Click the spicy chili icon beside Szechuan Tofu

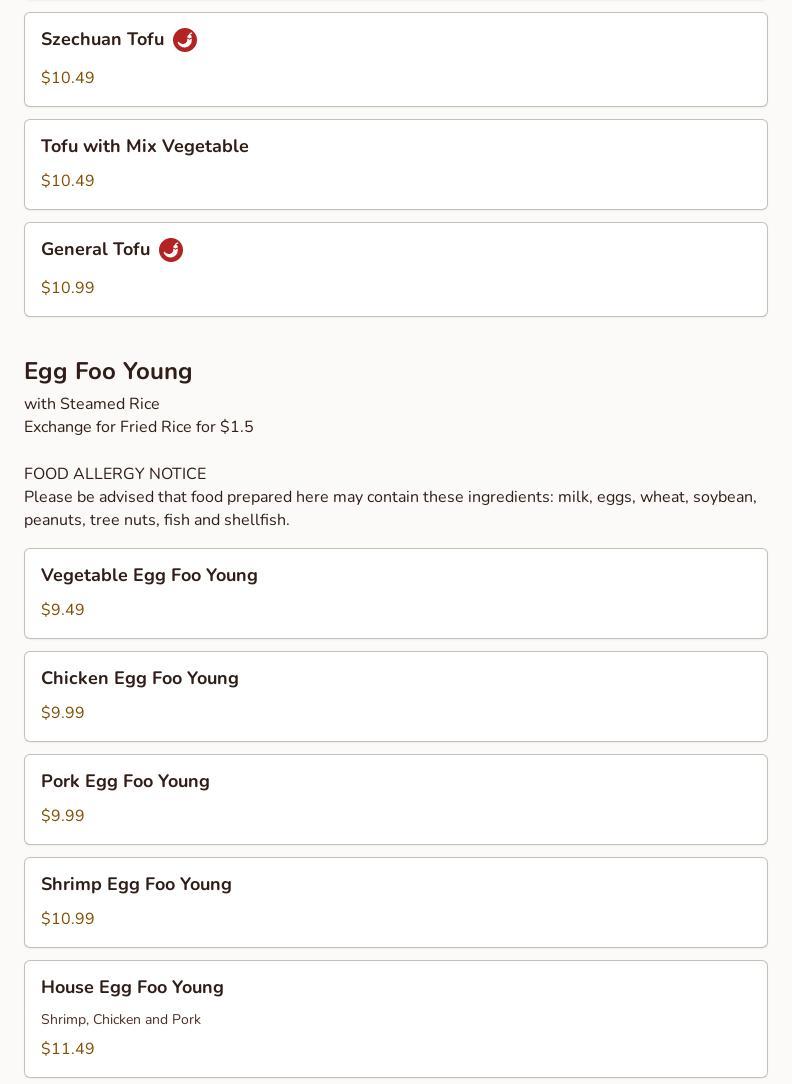click(x=185, y=40)
